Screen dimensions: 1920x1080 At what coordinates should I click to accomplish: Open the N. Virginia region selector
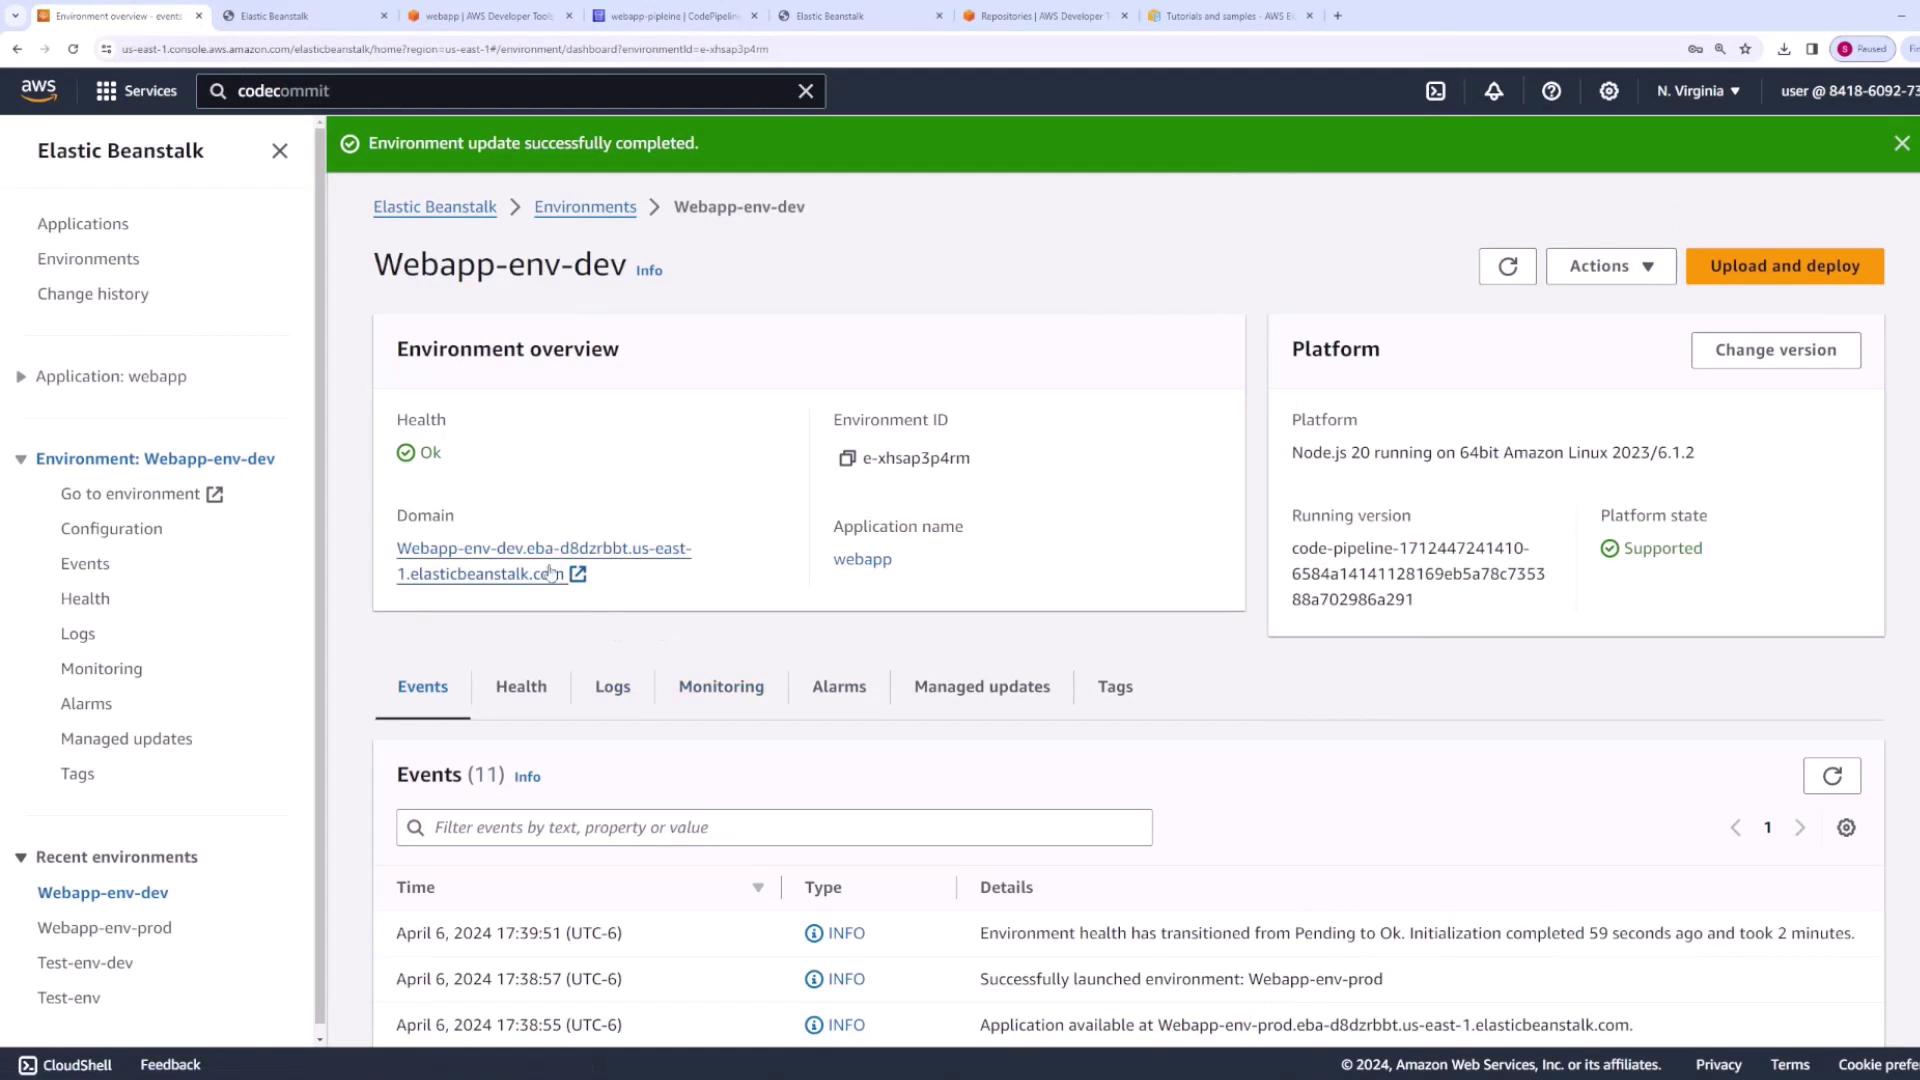point(1698,91)
